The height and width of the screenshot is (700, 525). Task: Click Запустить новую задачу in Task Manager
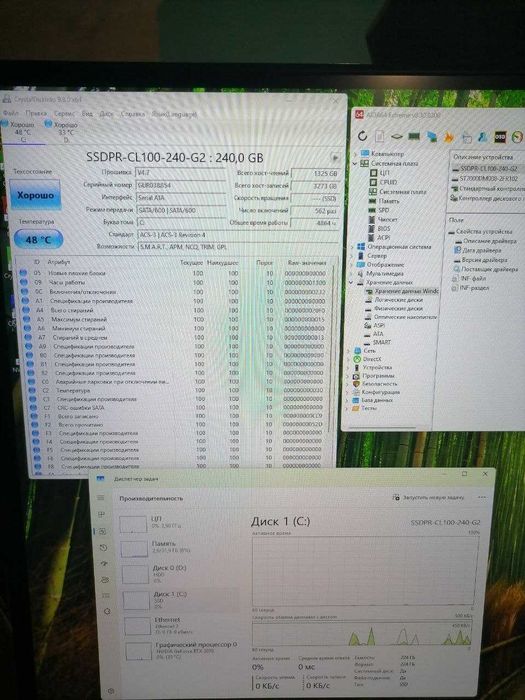428,497
